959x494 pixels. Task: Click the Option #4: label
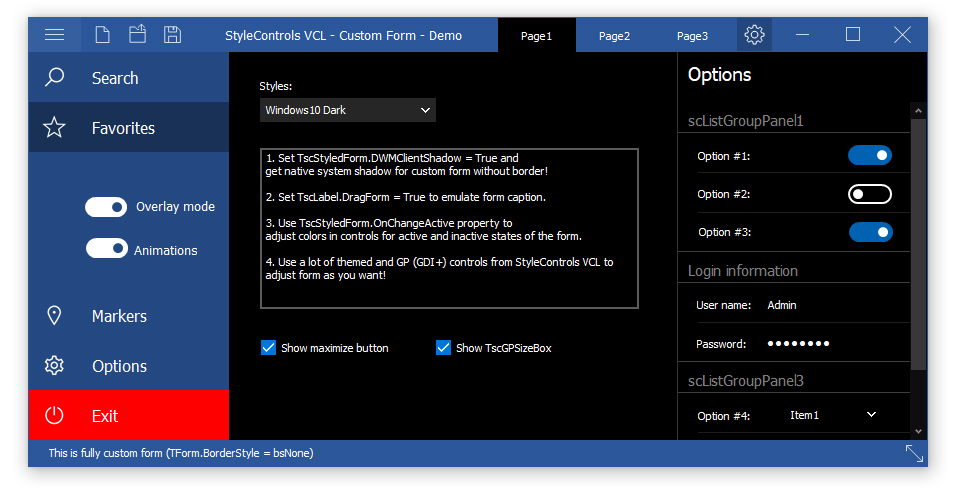tap(724, 416)
